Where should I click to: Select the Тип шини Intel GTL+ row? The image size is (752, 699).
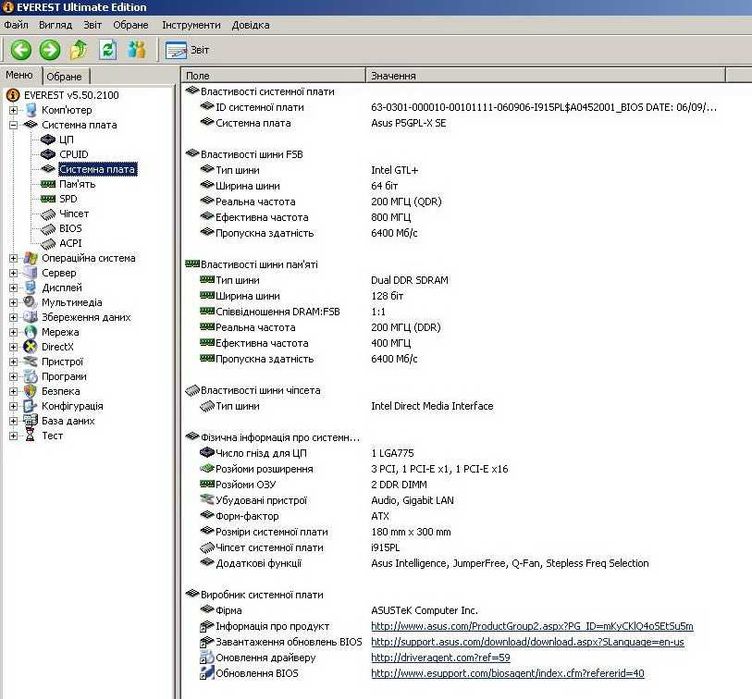coord(453,170)
